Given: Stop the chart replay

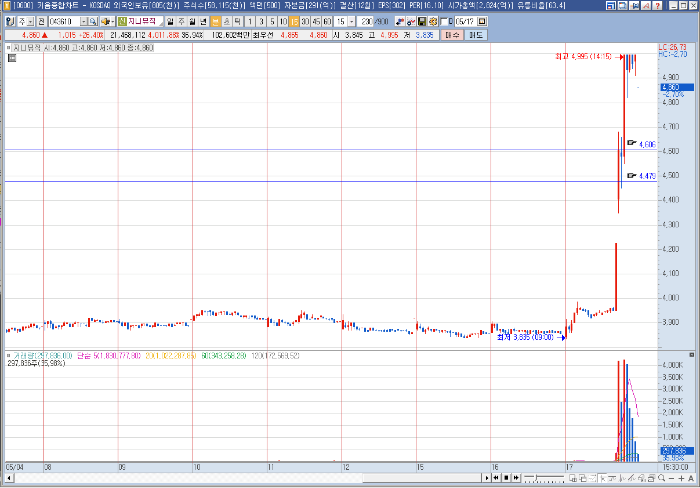Looking at the screenshot, I should pos(506,478).
